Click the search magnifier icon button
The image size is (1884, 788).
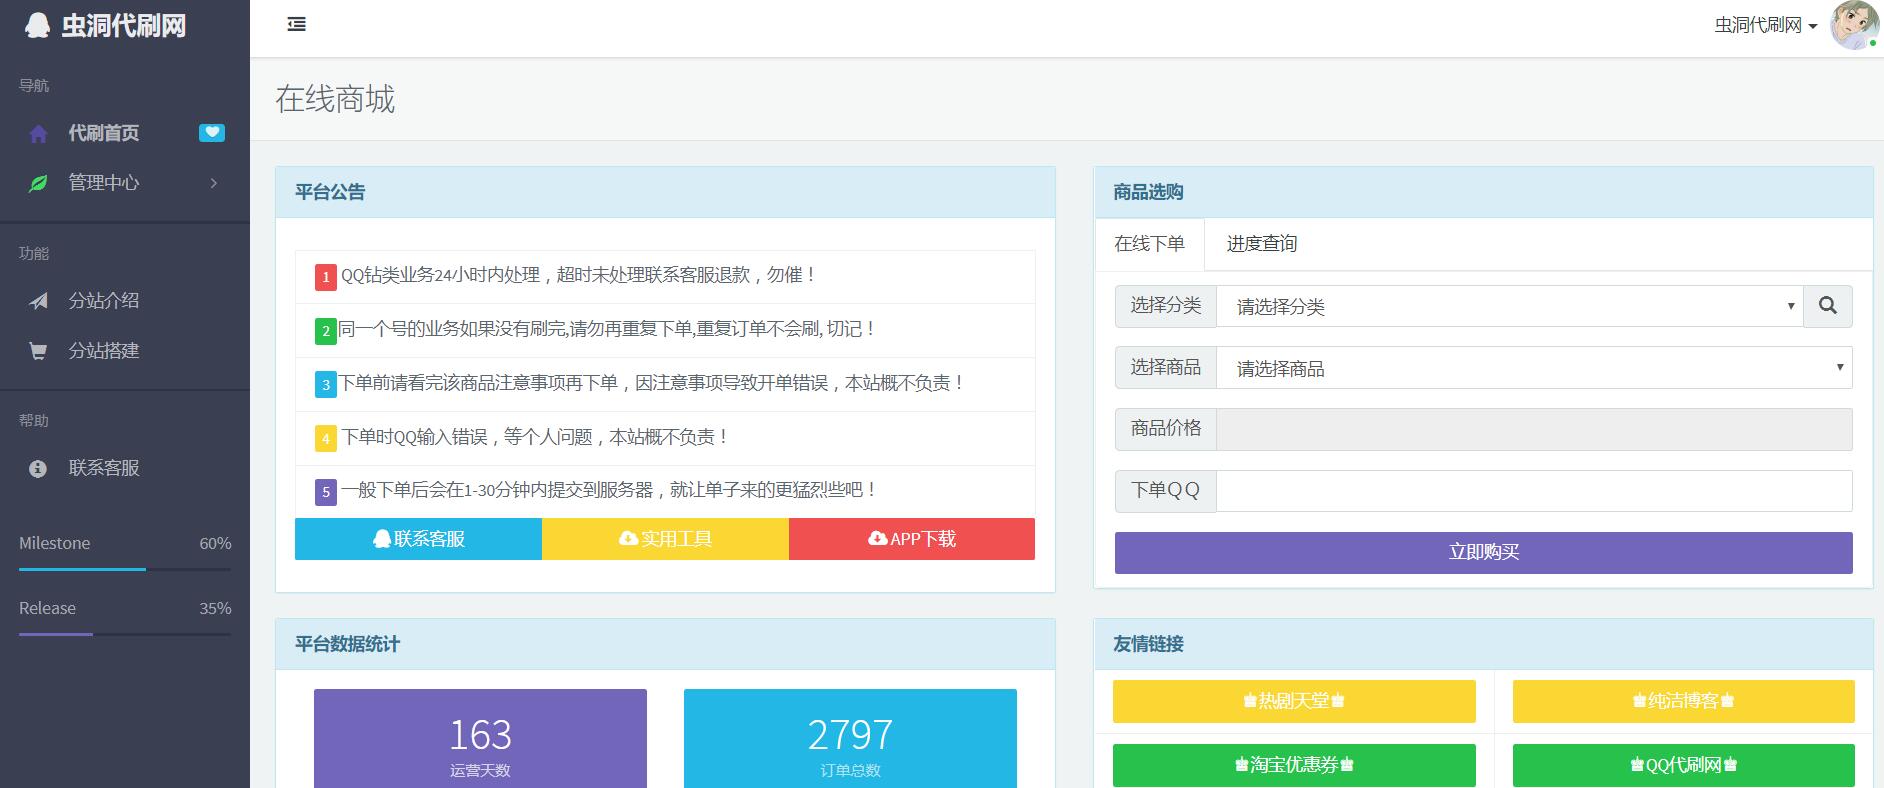coord(1828,306)
